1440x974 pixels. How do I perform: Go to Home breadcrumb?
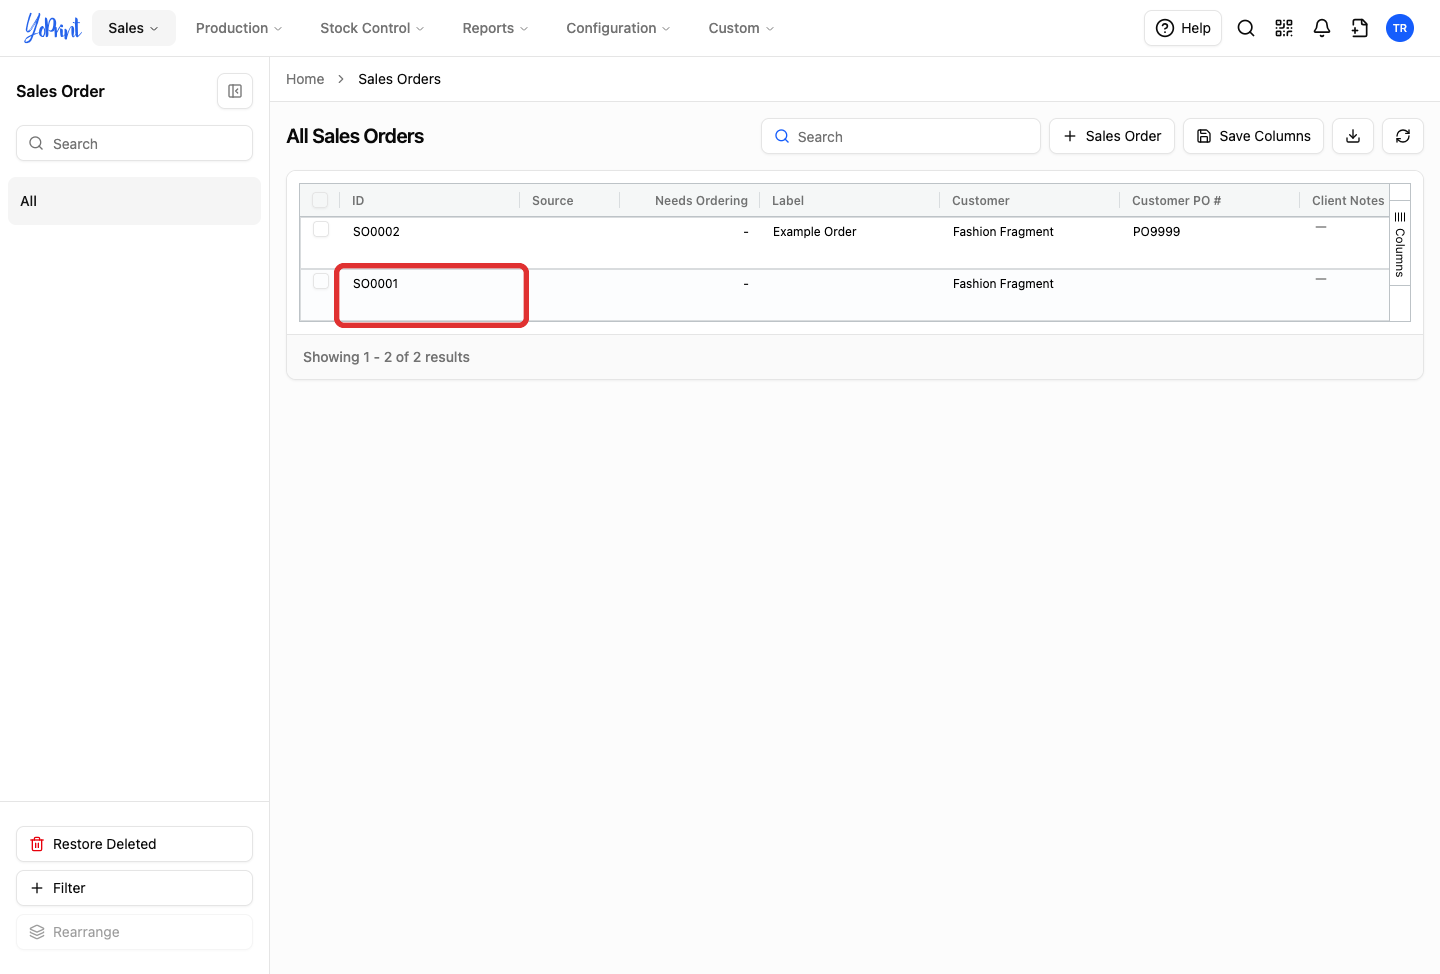coord(305,79)
